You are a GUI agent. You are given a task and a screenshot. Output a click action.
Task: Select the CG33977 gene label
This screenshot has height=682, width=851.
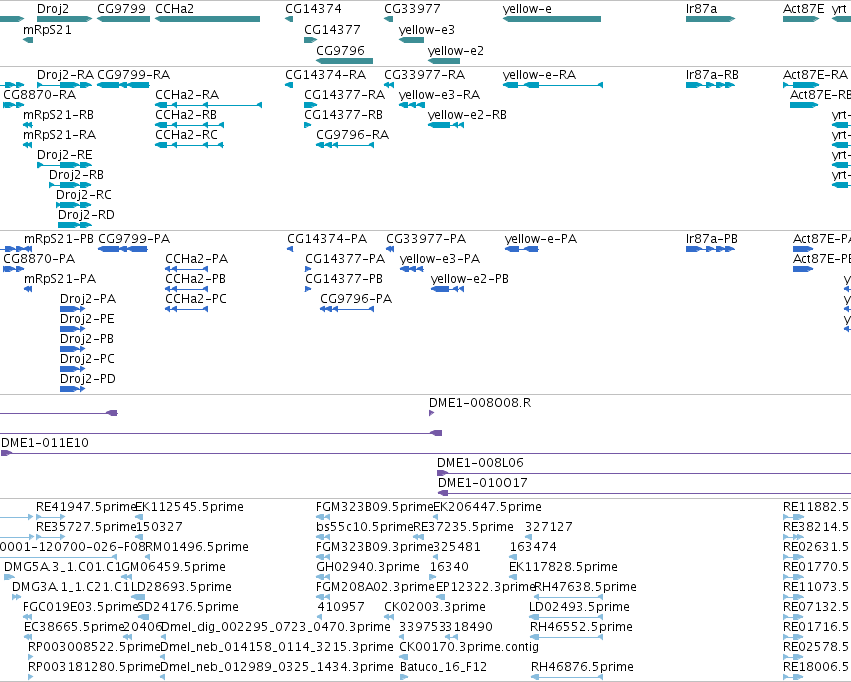pyautogui.click(x=412, y=9)
